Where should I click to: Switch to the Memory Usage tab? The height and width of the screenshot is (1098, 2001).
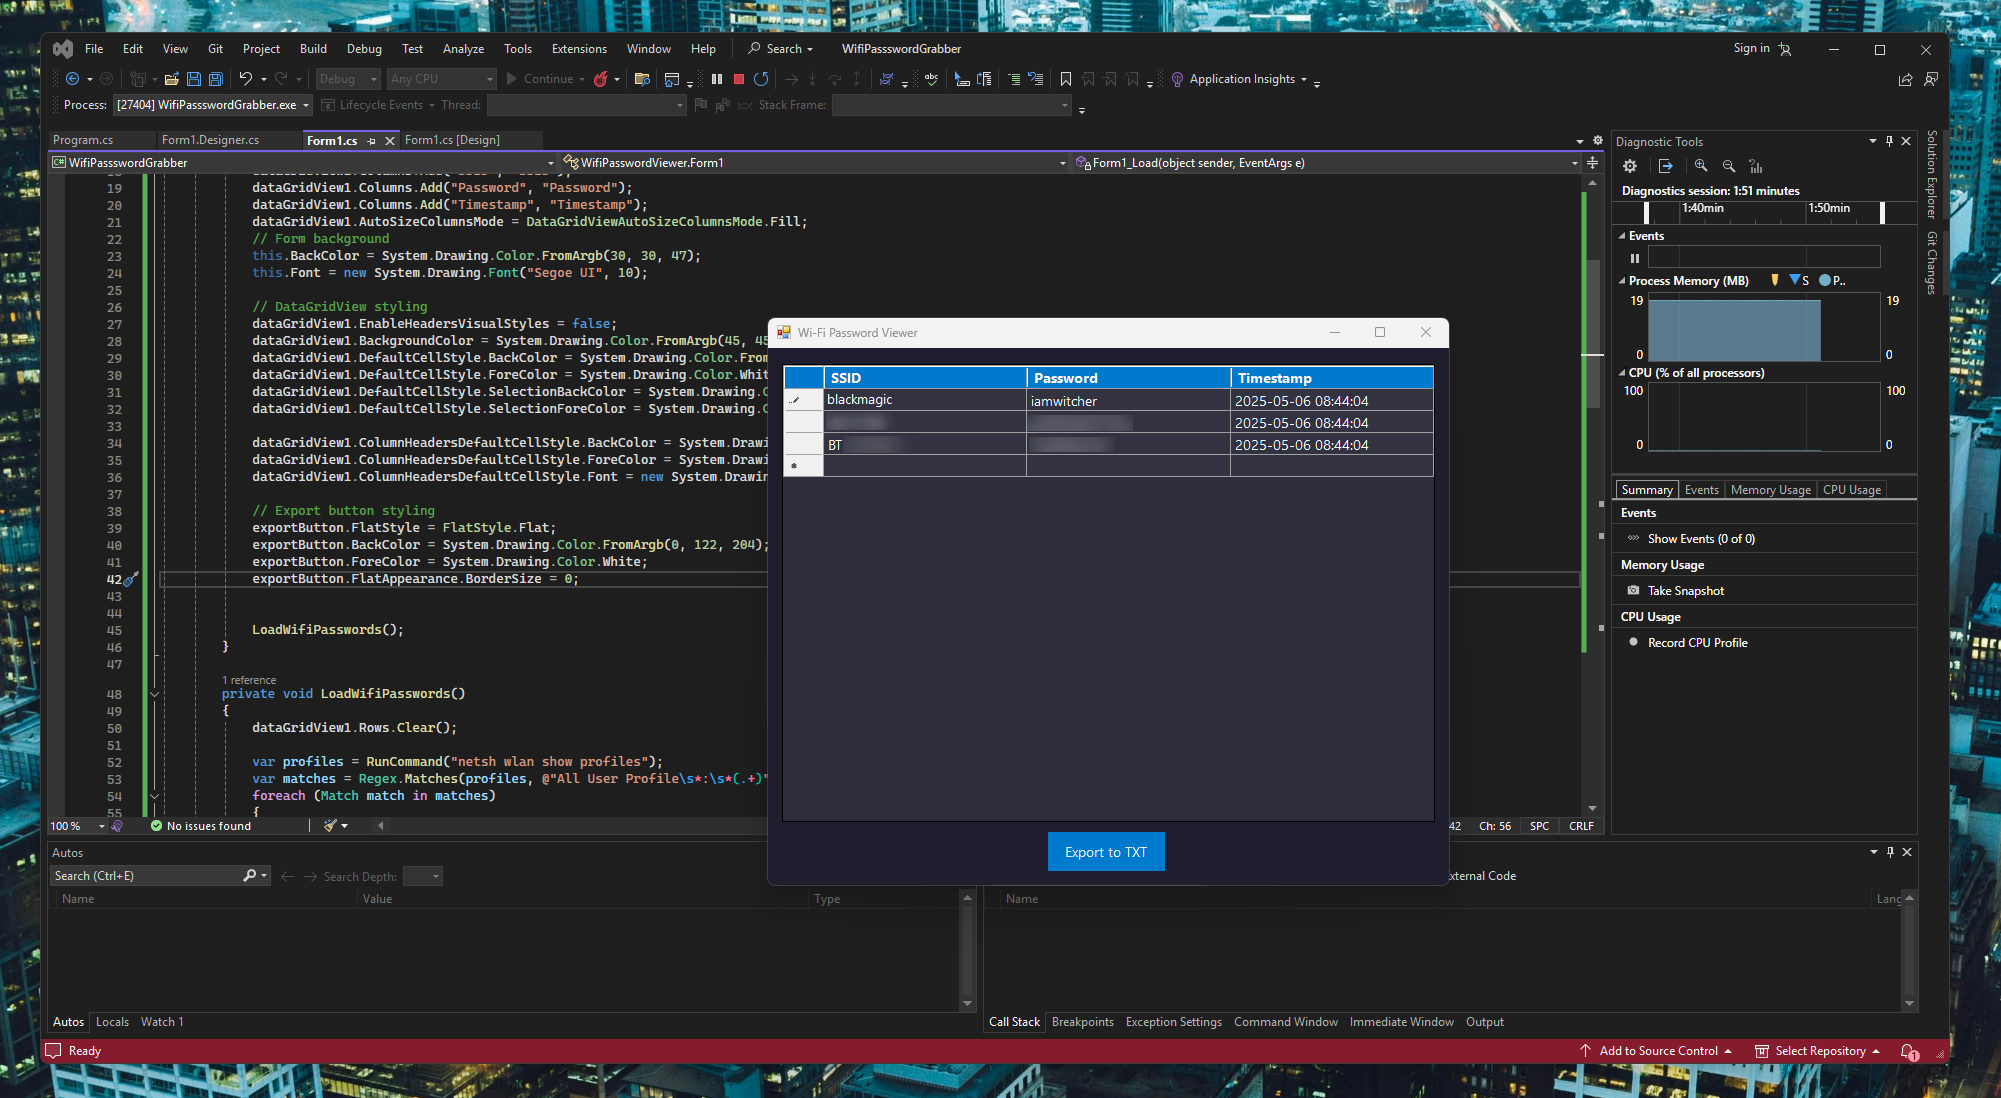click(1770, 489)
